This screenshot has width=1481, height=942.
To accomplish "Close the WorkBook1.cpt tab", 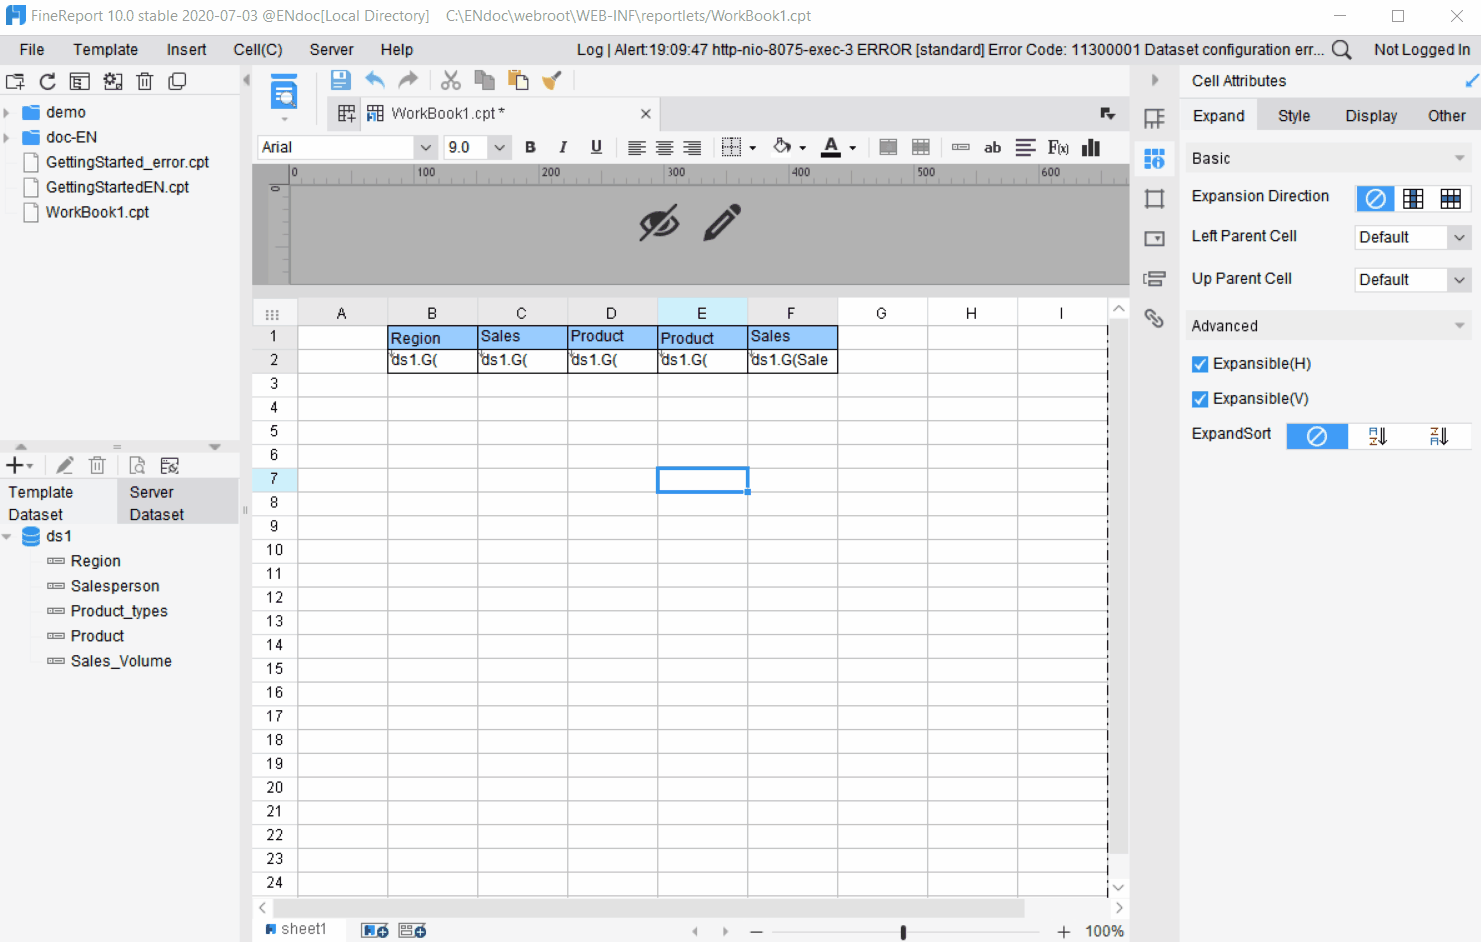I will 646,114.
